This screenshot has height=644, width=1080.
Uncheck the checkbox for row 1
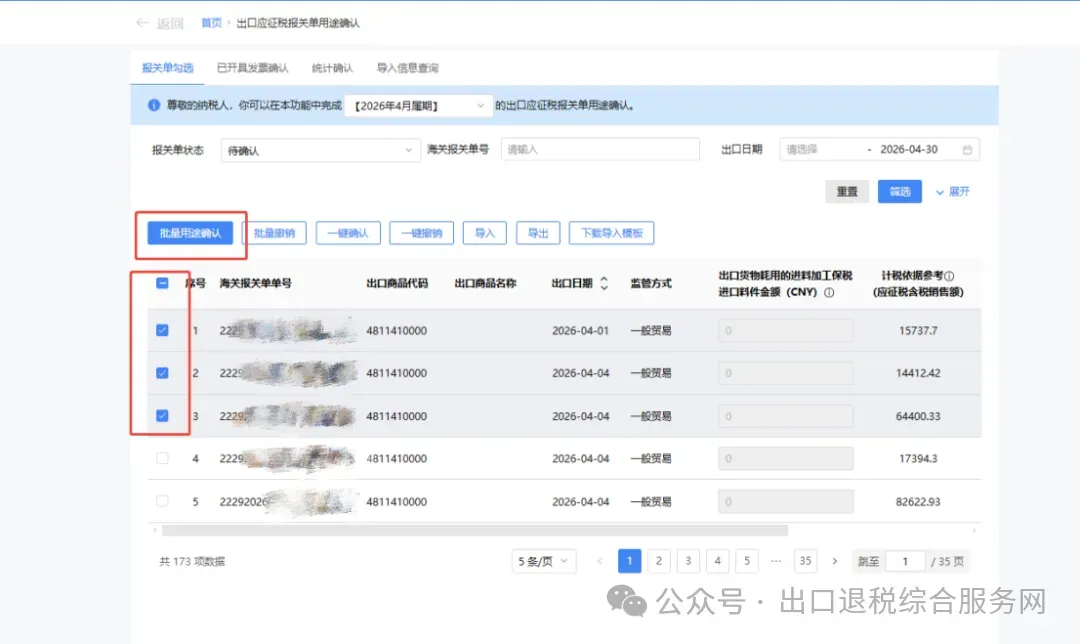click(163, 331)
